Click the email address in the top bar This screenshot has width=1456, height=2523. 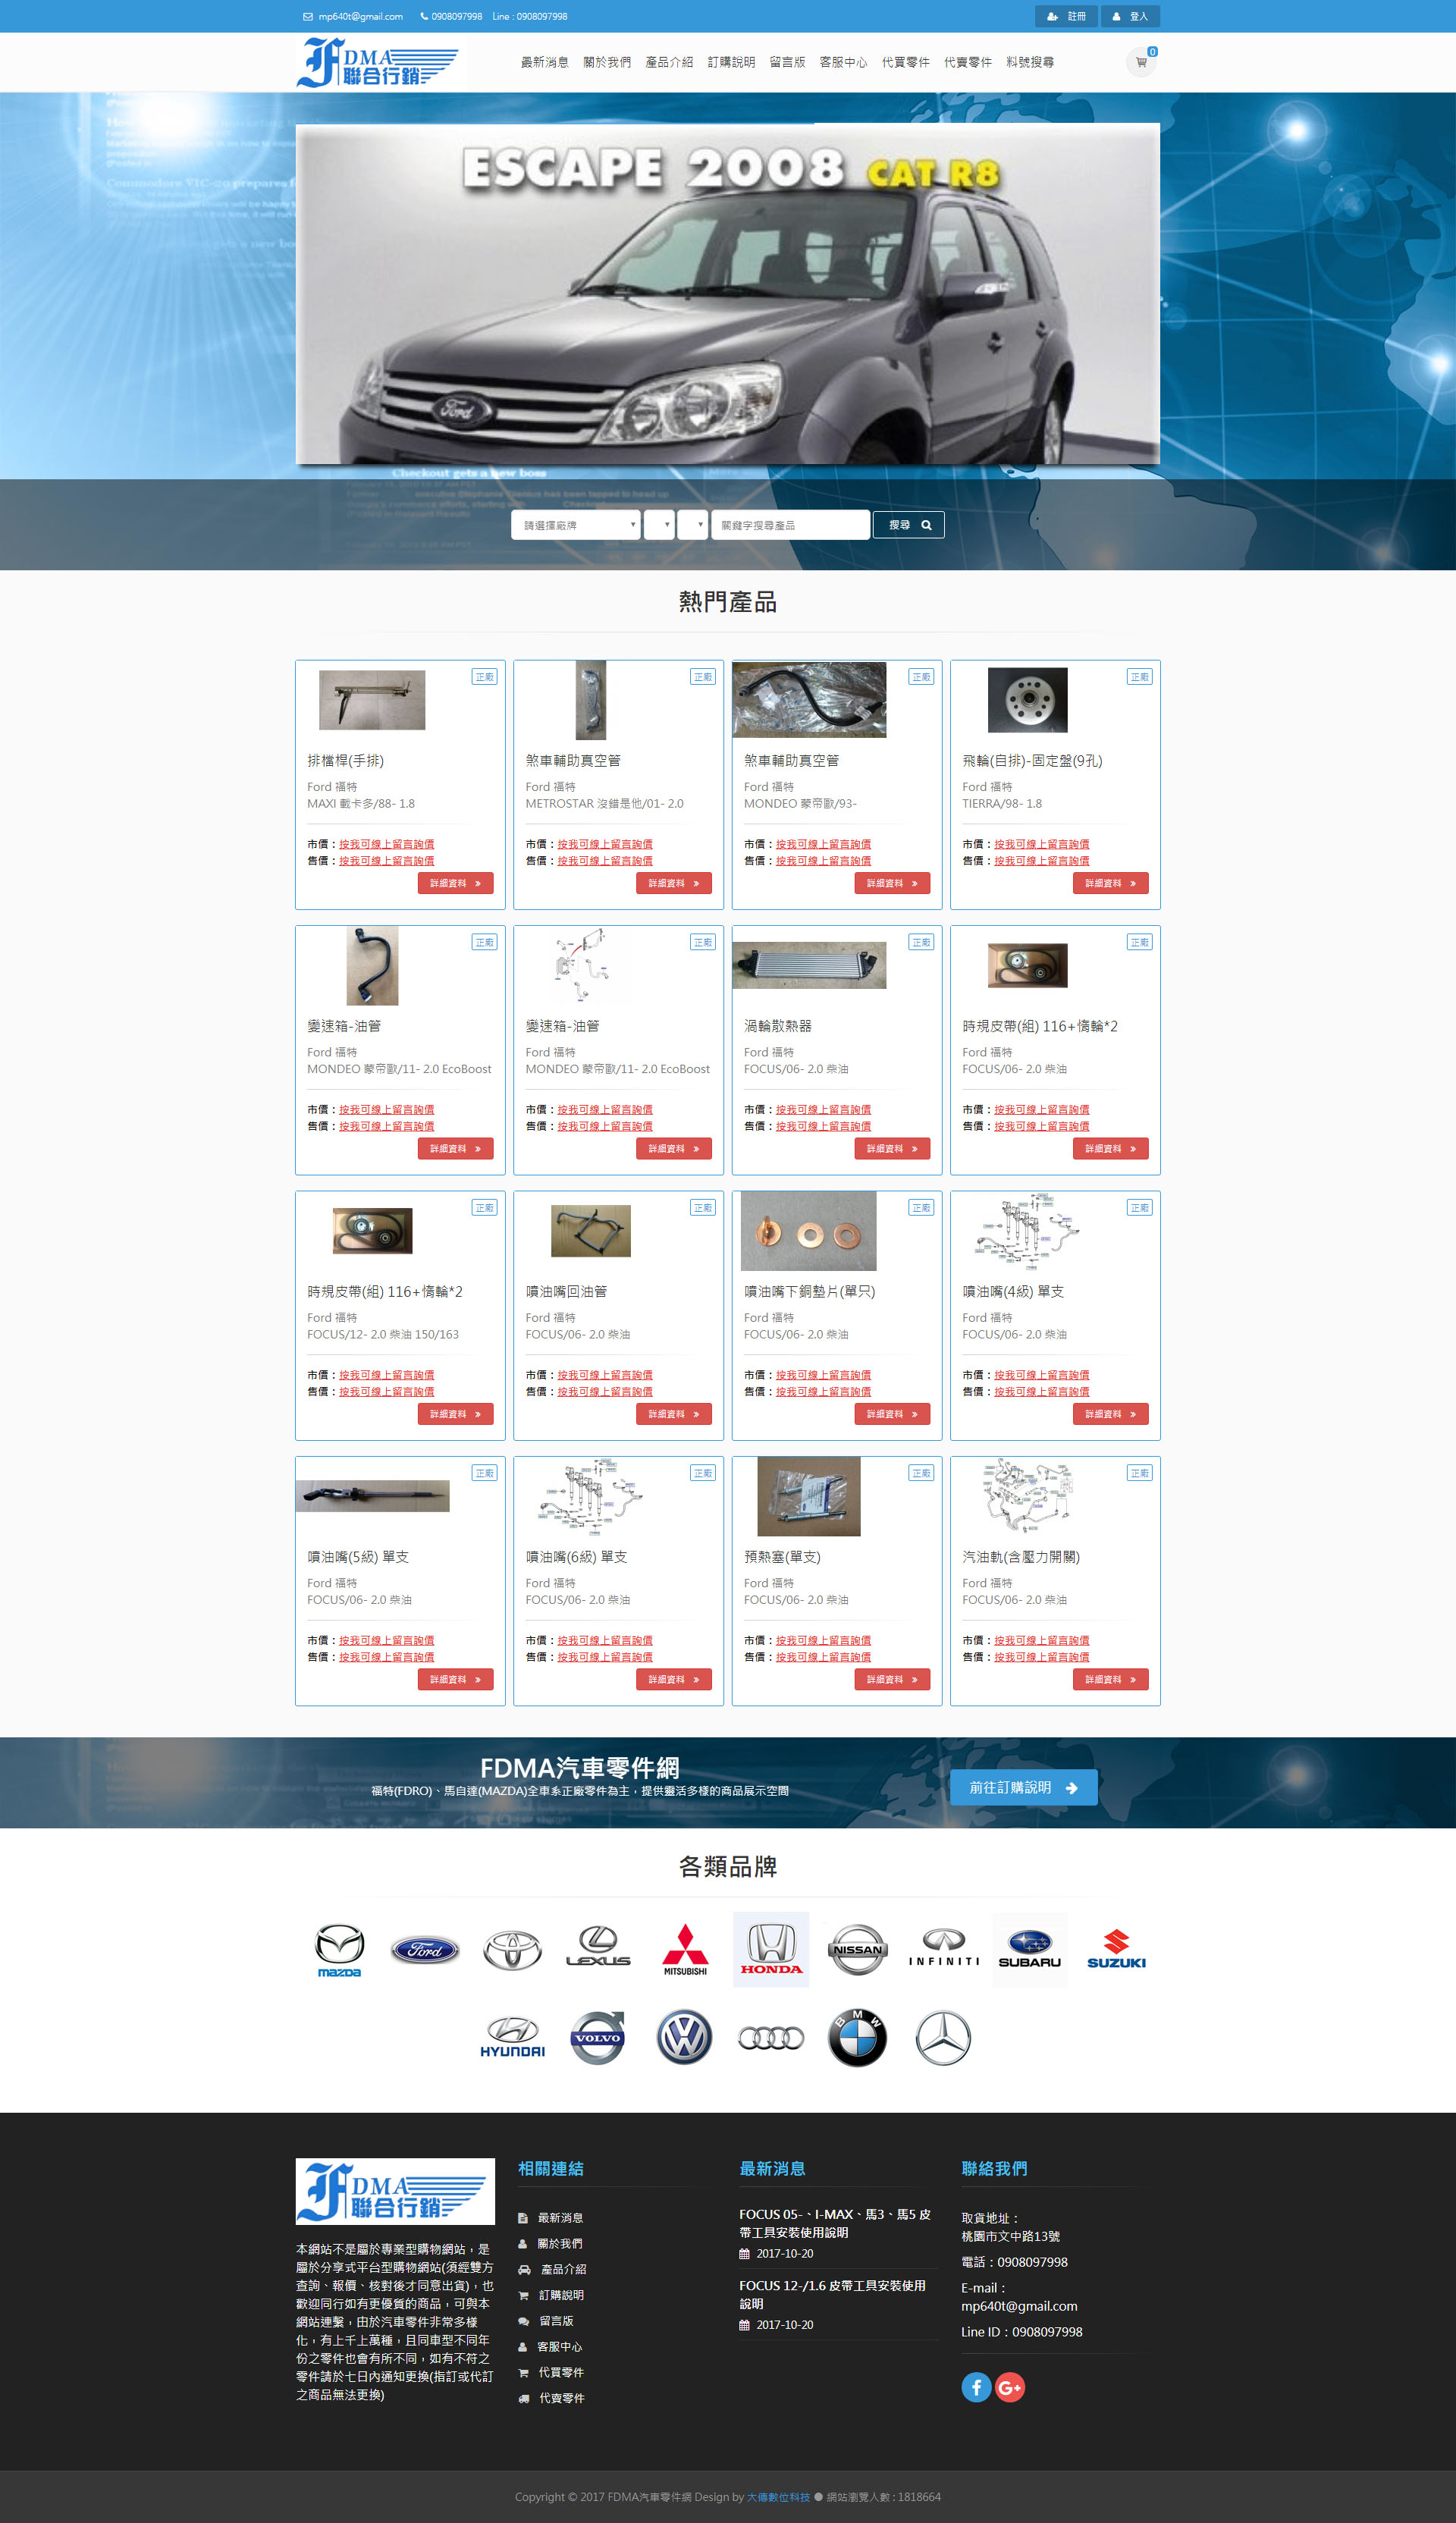(x=360, y=16)
